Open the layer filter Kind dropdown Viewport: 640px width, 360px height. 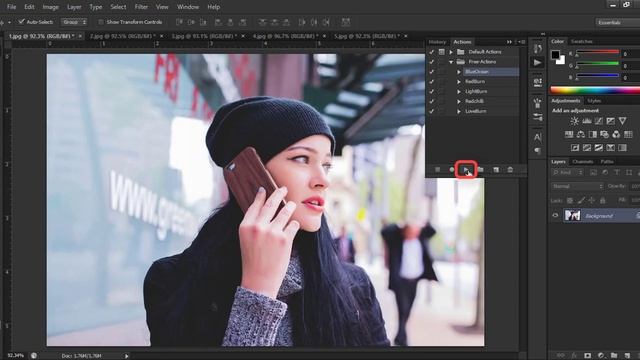click(x=567, y=173)
